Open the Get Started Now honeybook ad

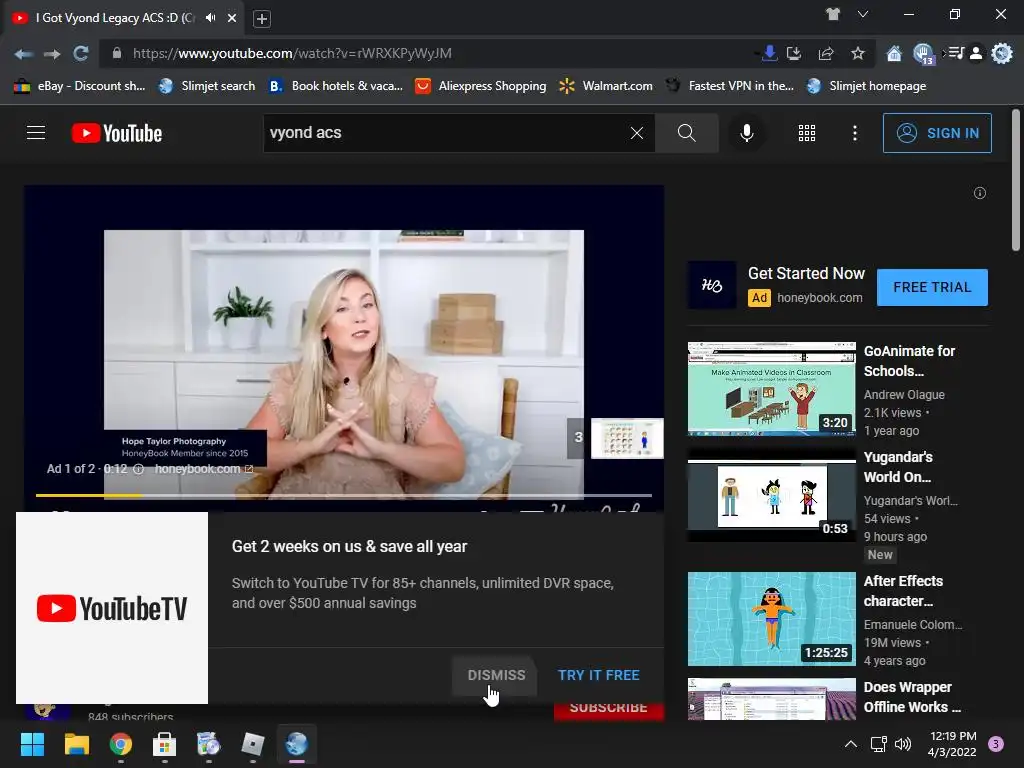pyautogui.click(x=806, y=274)
